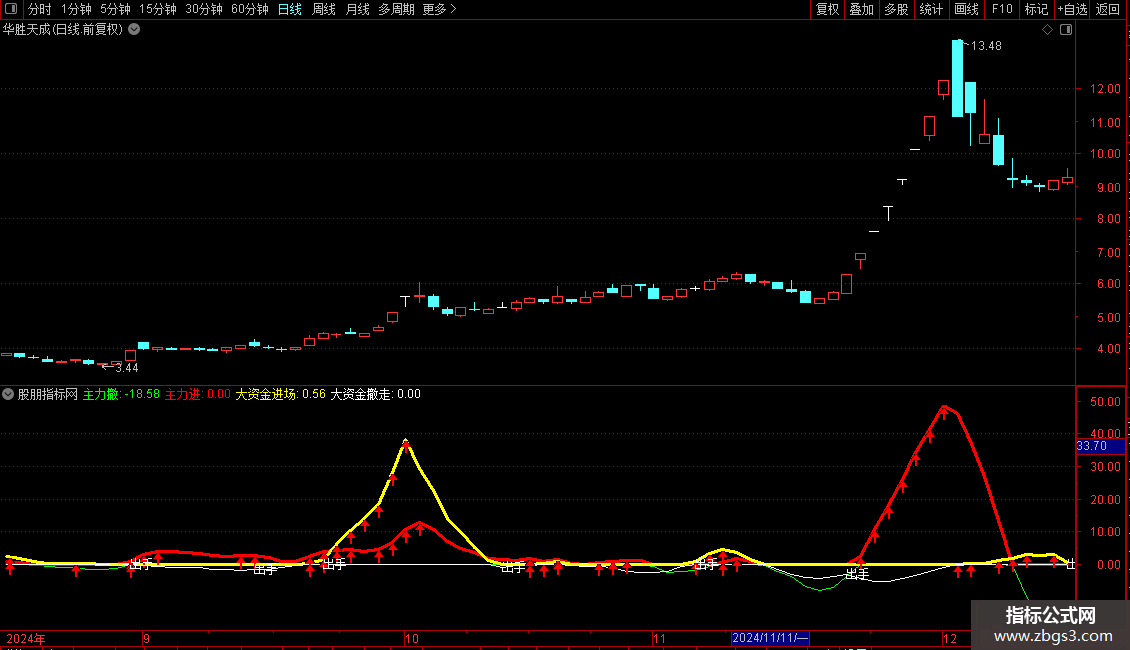Open the dropdown circle beside 股朋指标网
This screenshot has height=650, width=1130.
(x=8, y=394)
